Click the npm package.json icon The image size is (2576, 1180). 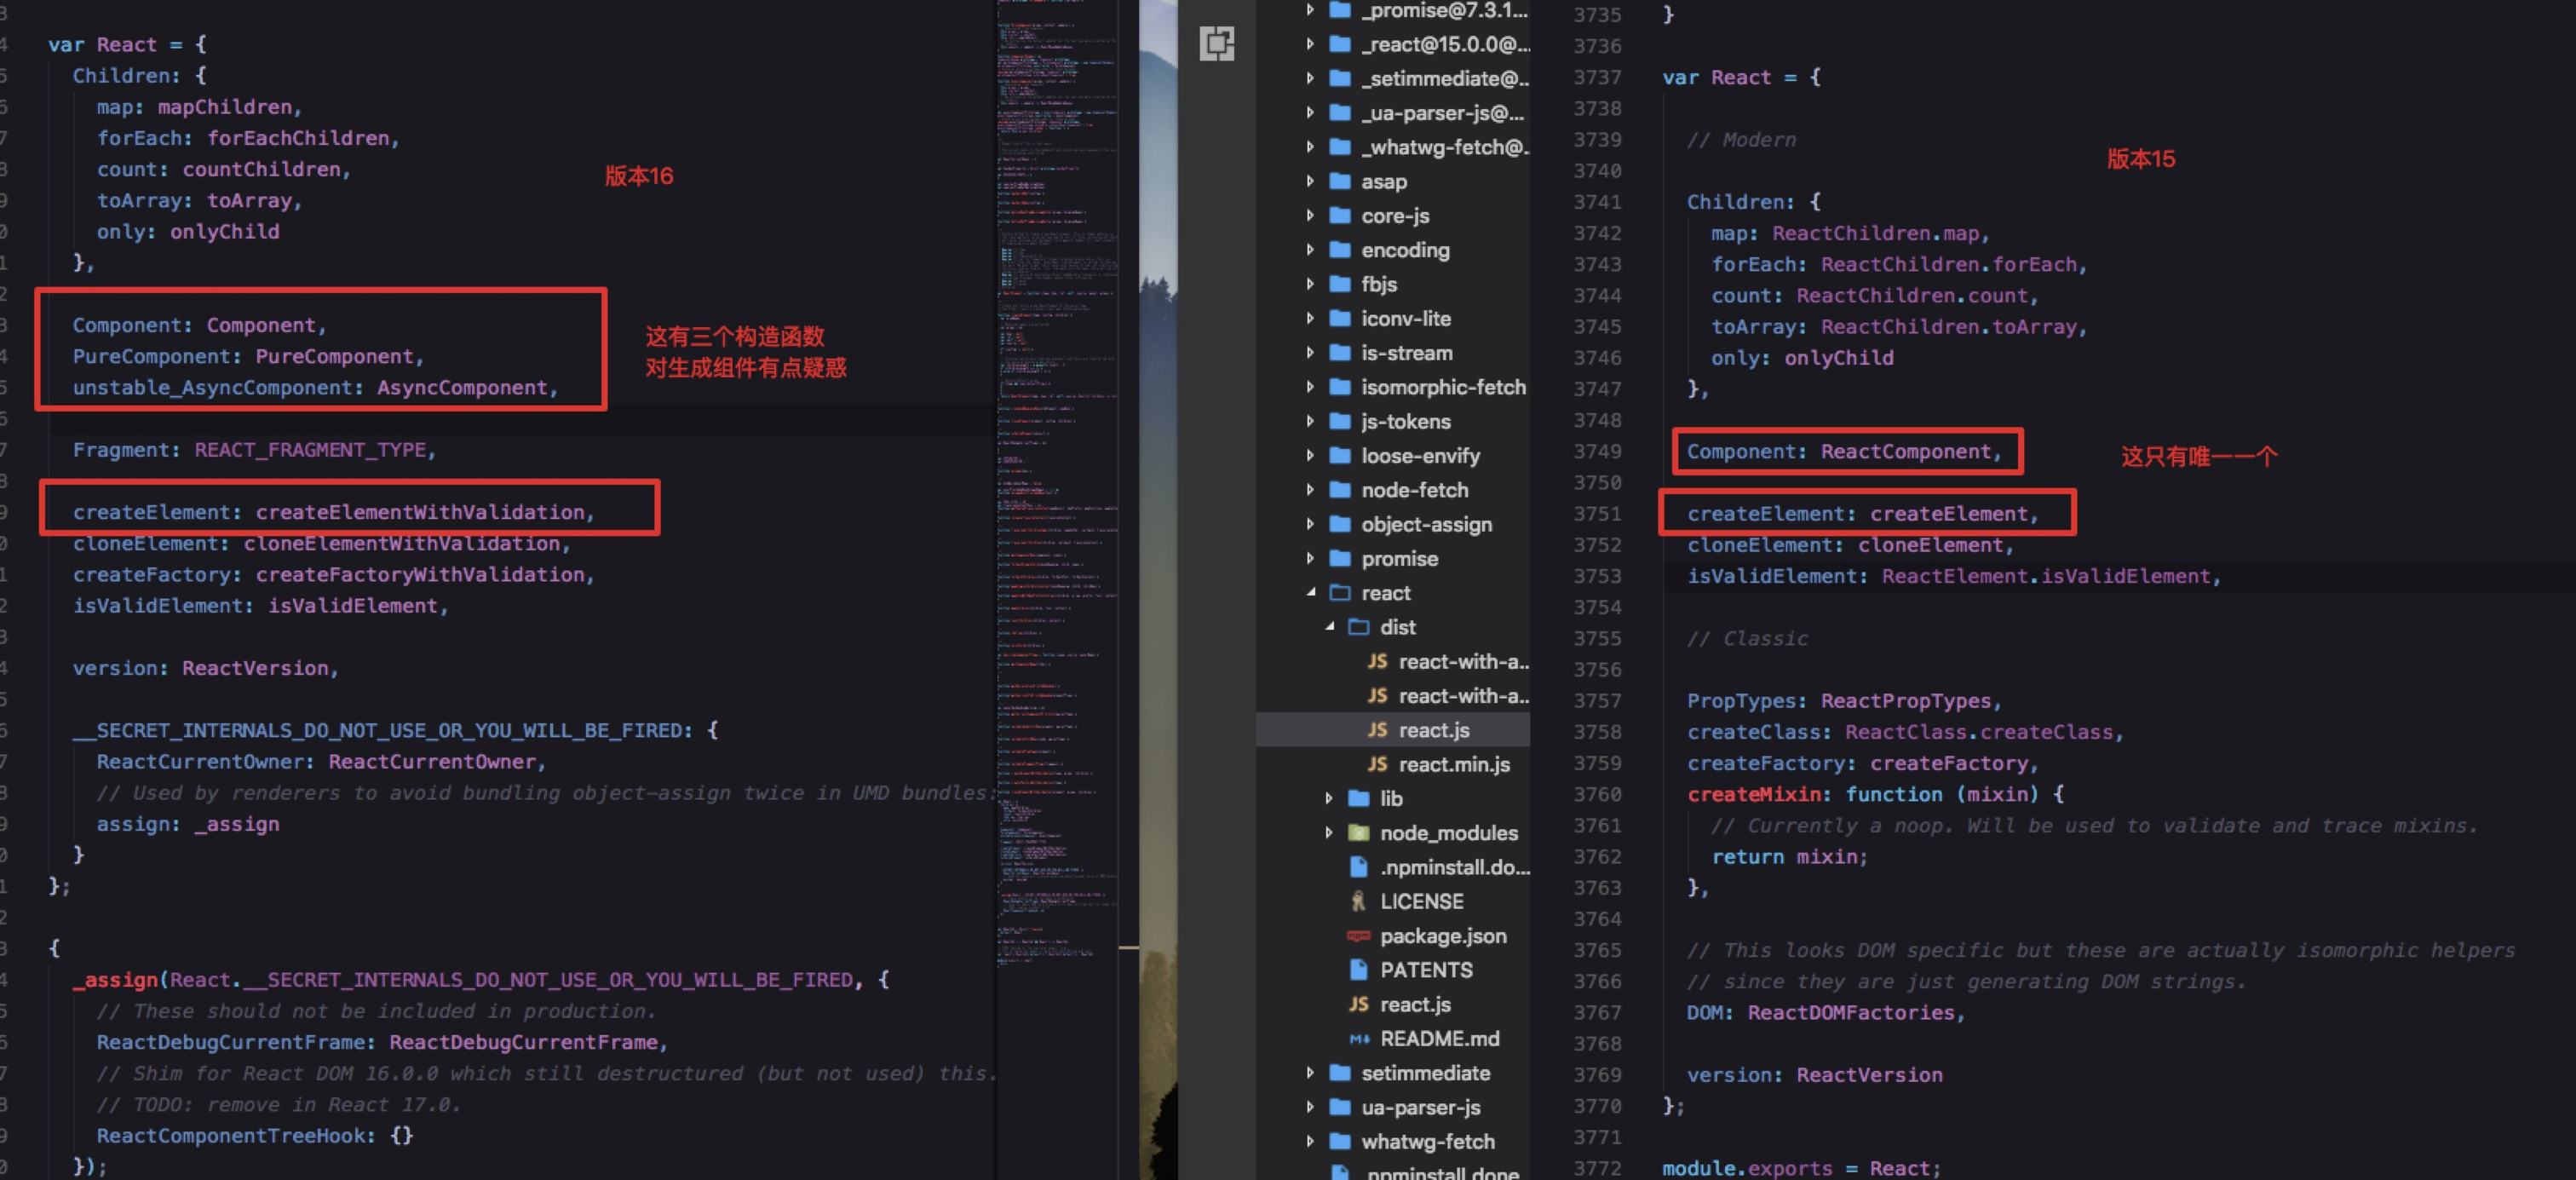tap(1358, 936)
